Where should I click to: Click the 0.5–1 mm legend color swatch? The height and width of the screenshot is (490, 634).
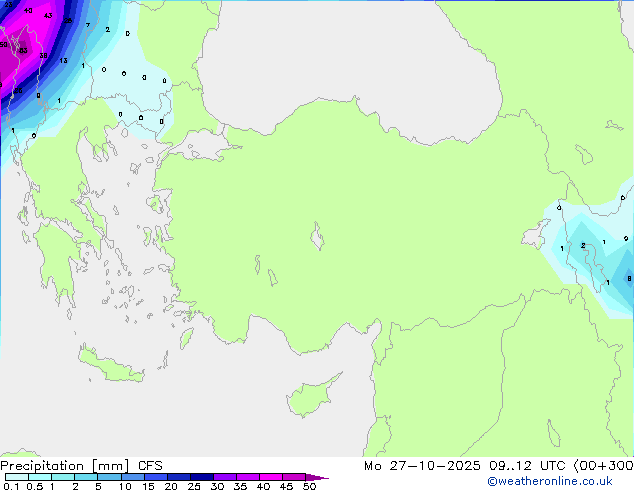(x=40, y=477)
